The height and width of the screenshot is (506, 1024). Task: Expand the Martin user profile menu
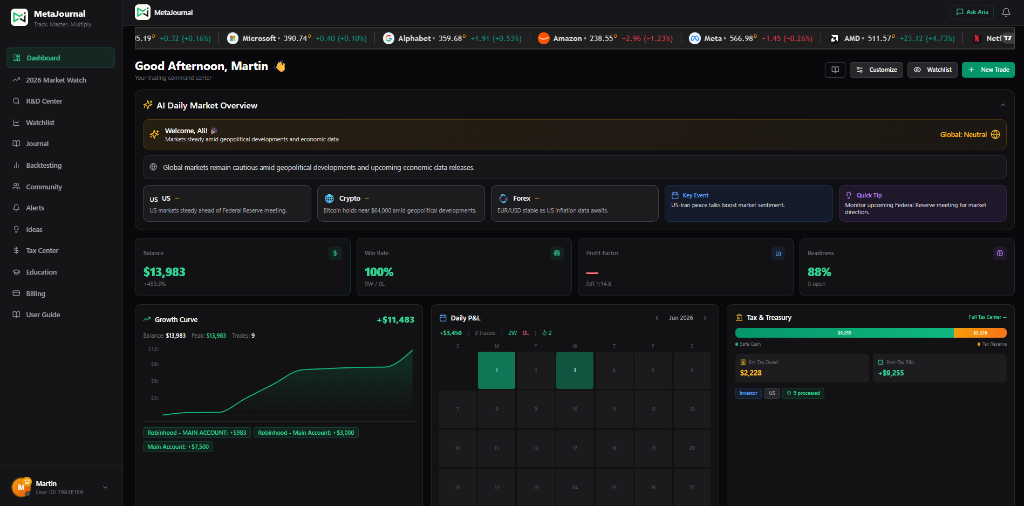pos(105,487)
